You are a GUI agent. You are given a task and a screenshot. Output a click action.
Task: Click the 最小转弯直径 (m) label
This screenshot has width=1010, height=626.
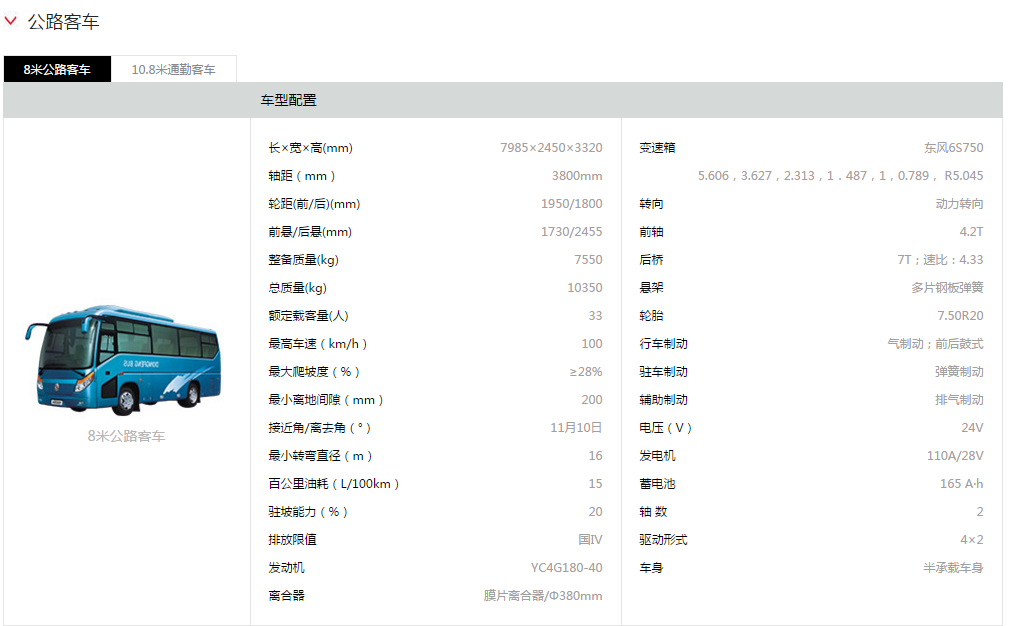[x=320, y=456]
